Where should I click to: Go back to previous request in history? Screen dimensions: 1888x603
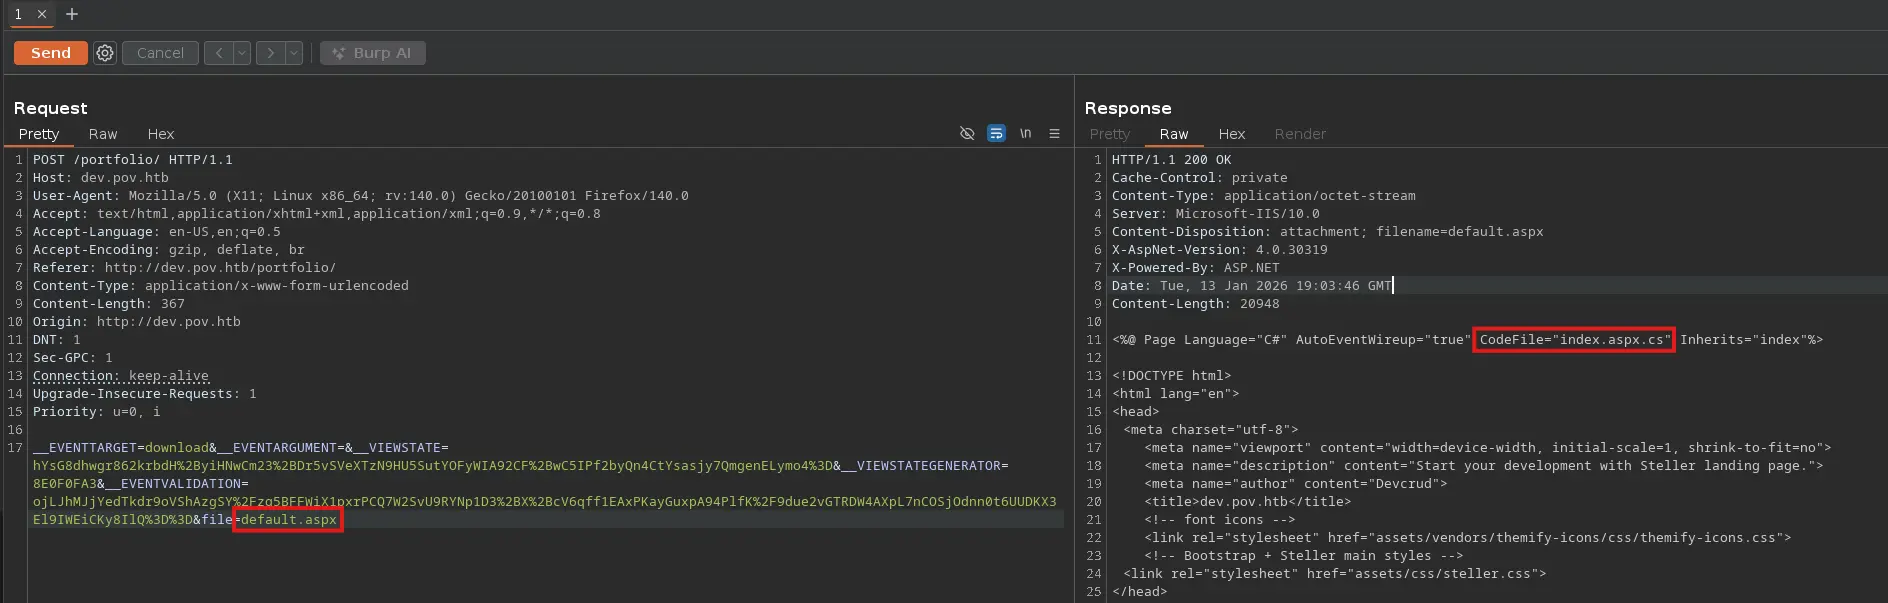(219, 53)
